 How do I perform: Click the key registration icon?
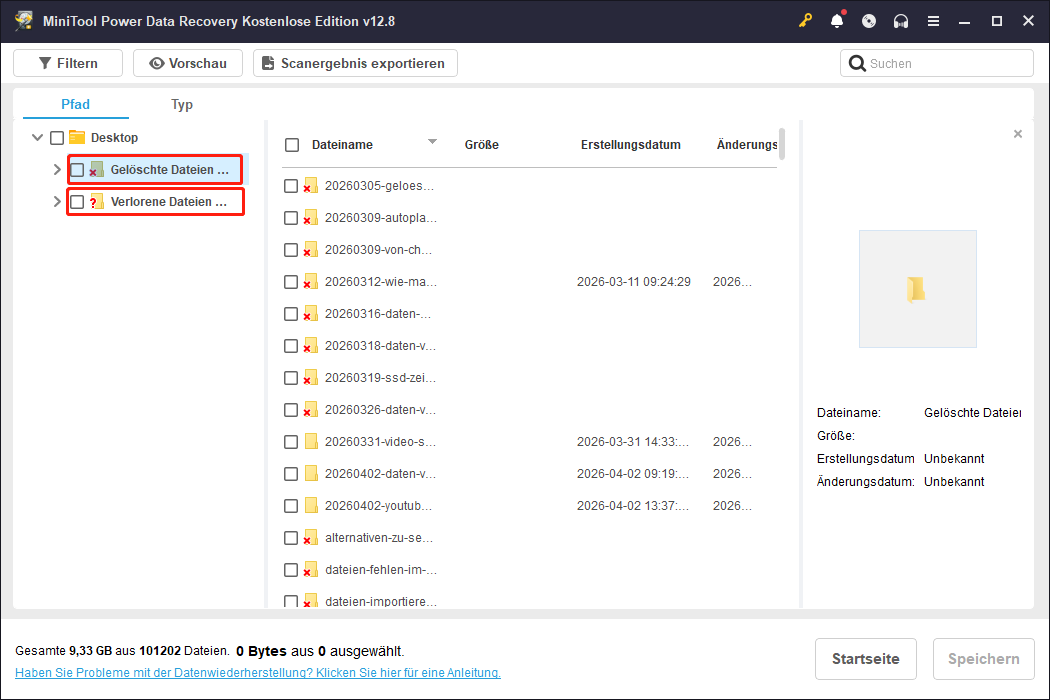pos(805,21)
